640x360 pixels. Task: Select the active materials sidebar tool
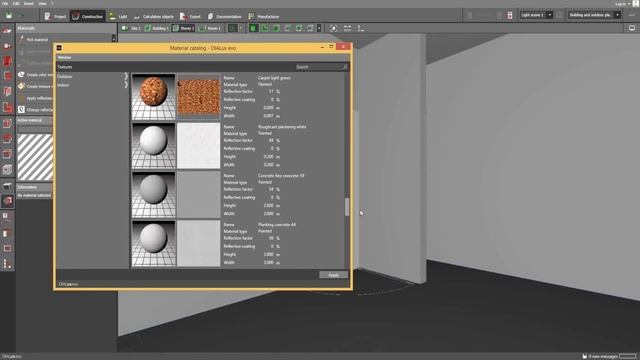[x=7, y=201]
